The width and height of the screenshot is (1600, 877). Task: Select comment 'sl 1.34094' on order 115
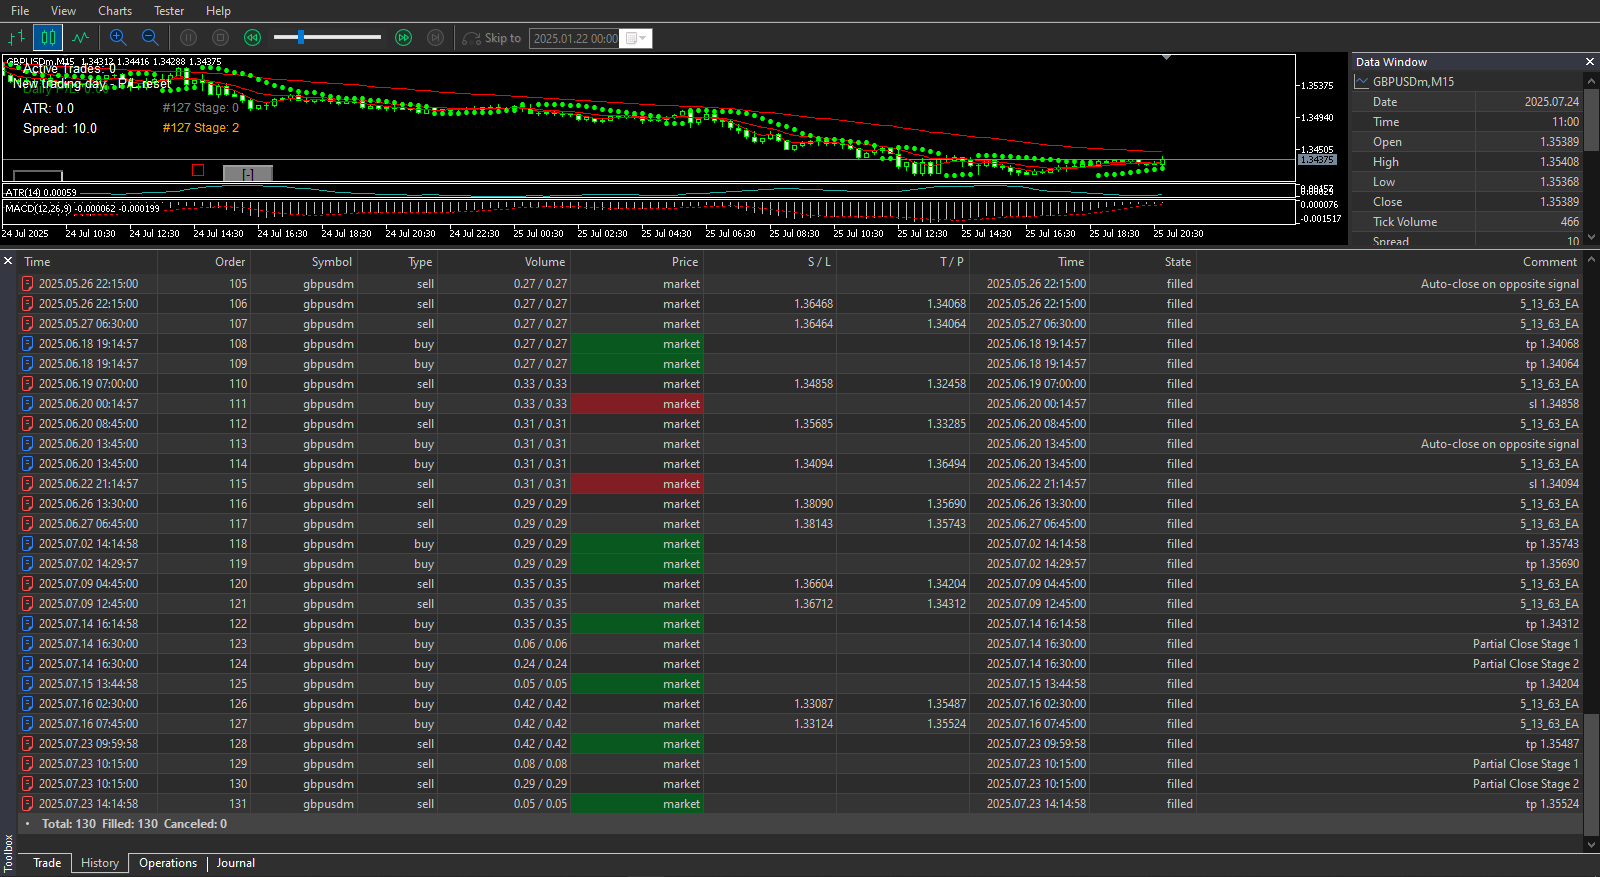[1553, 484]
